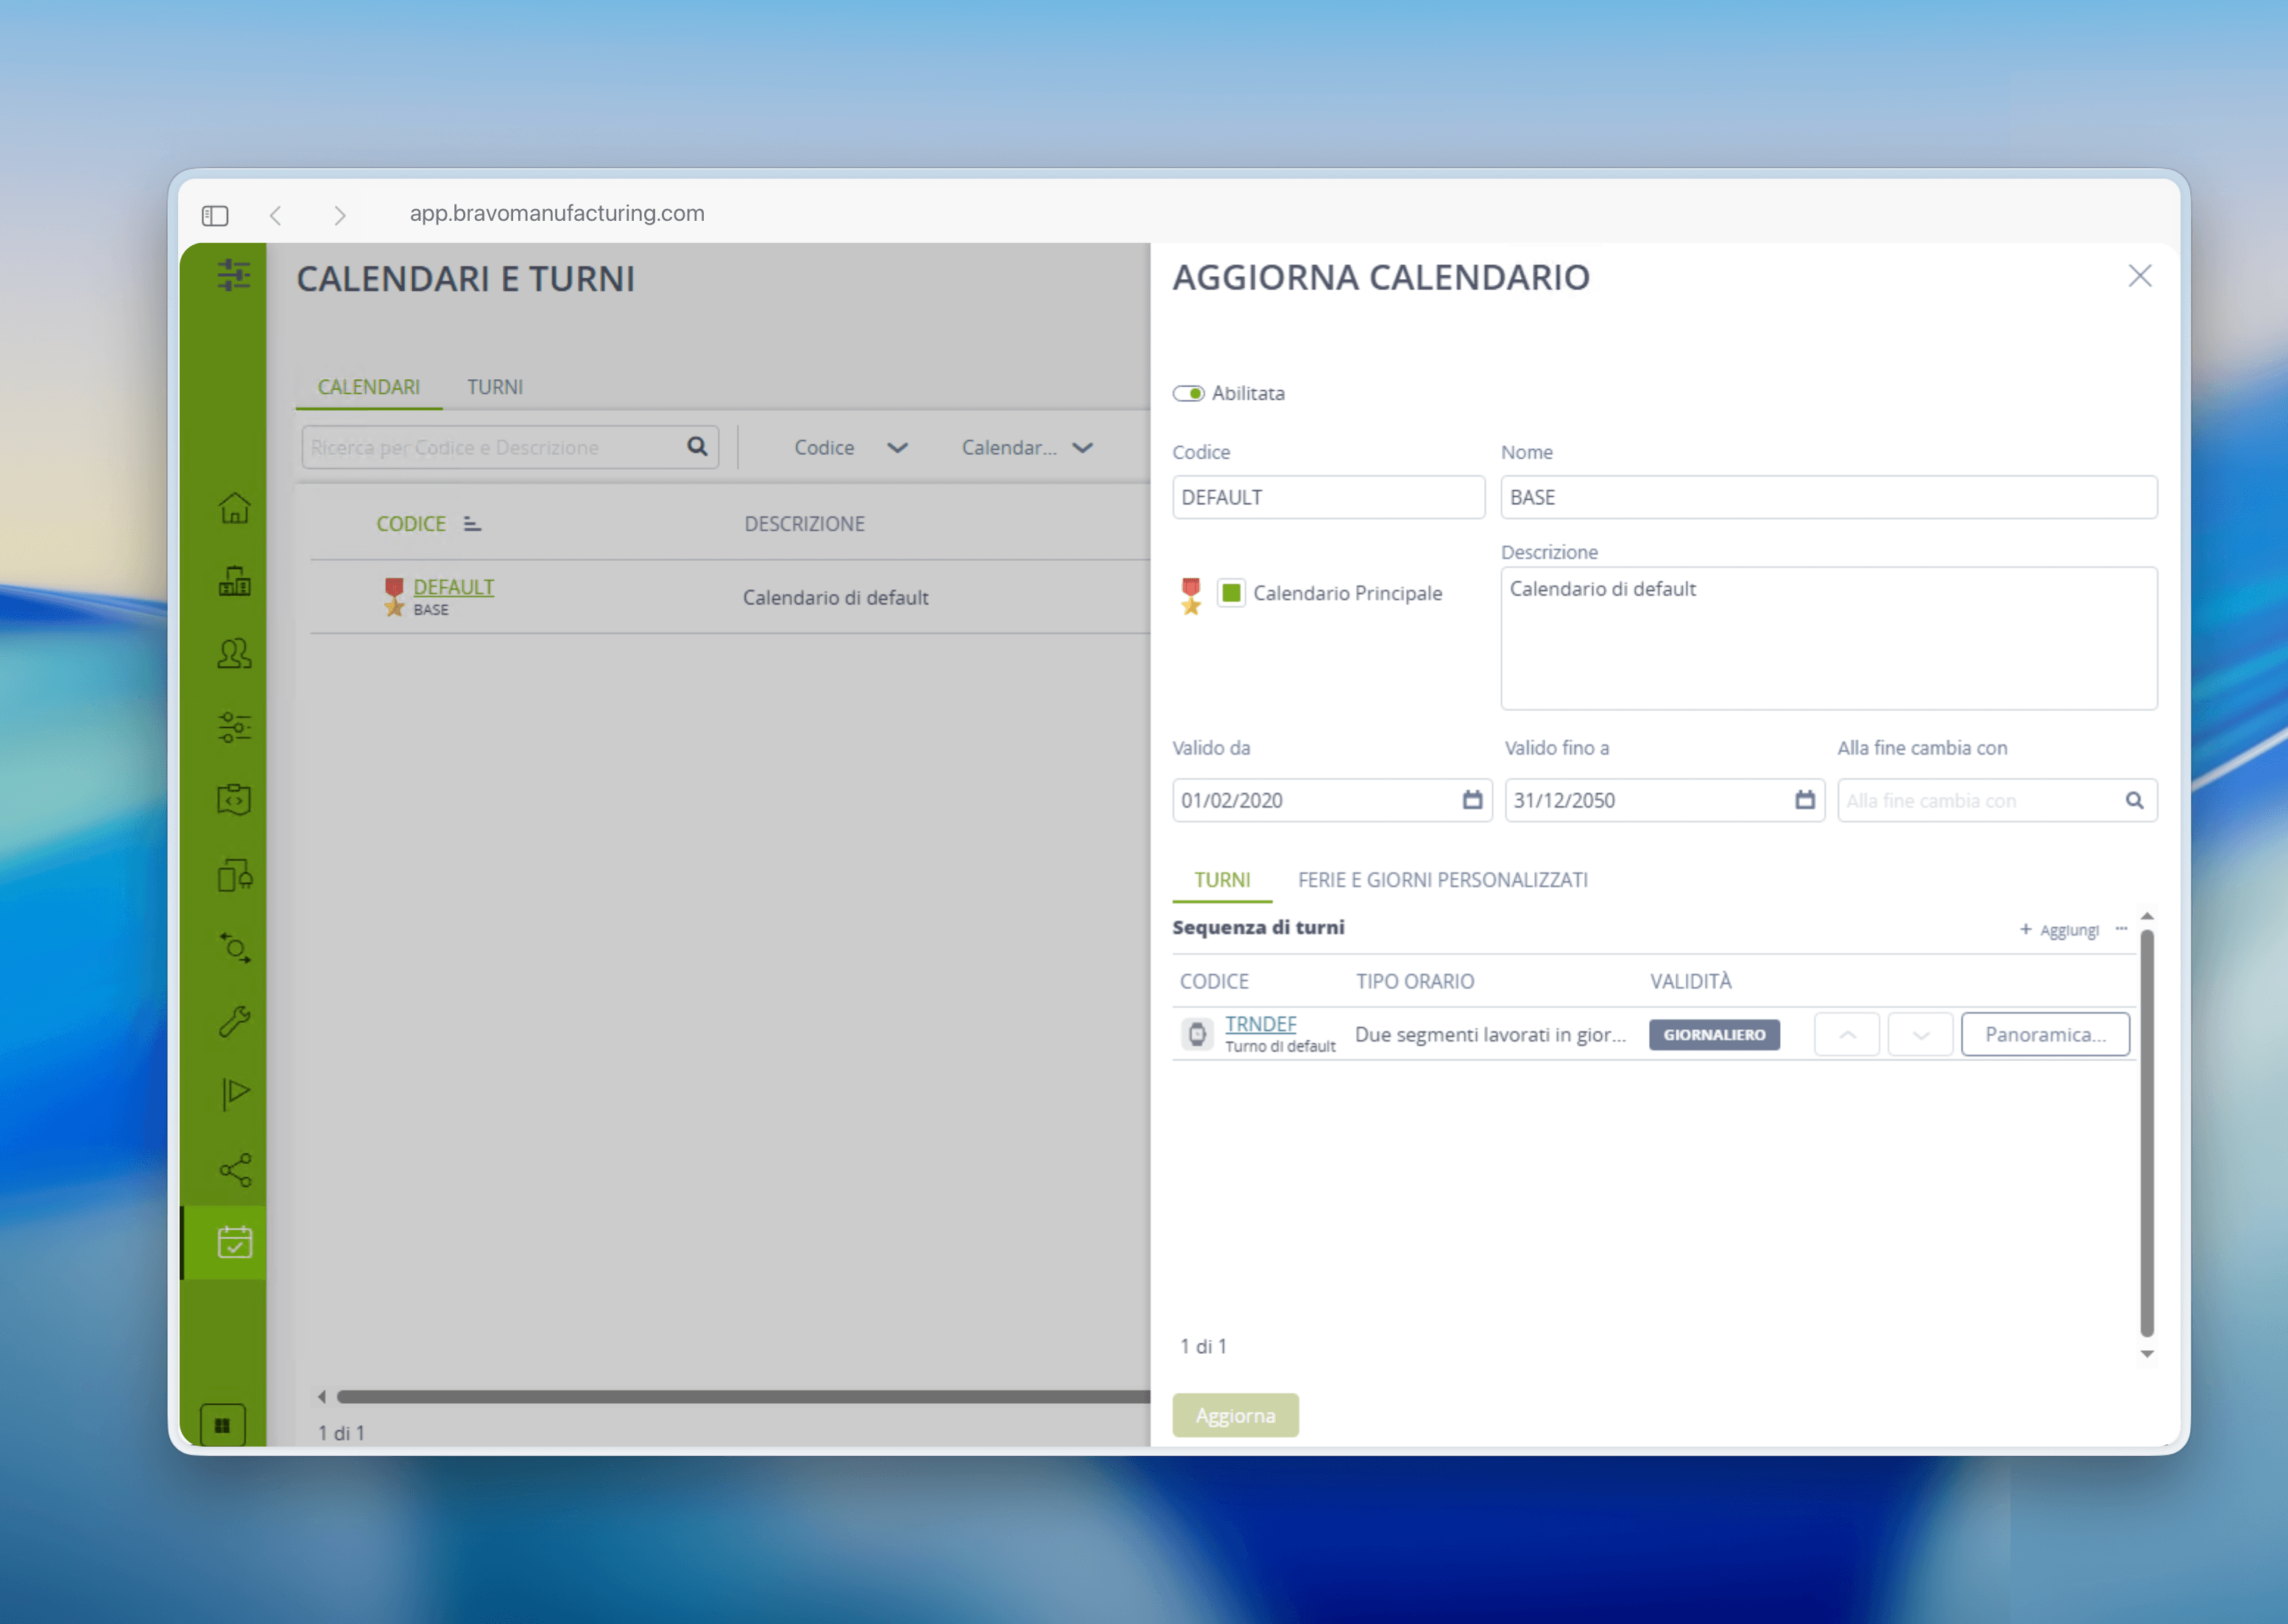The image size is (2288, 1624).
Task: Toggle Calendario Principale checkbox
Action: [x=1231, y=593]
